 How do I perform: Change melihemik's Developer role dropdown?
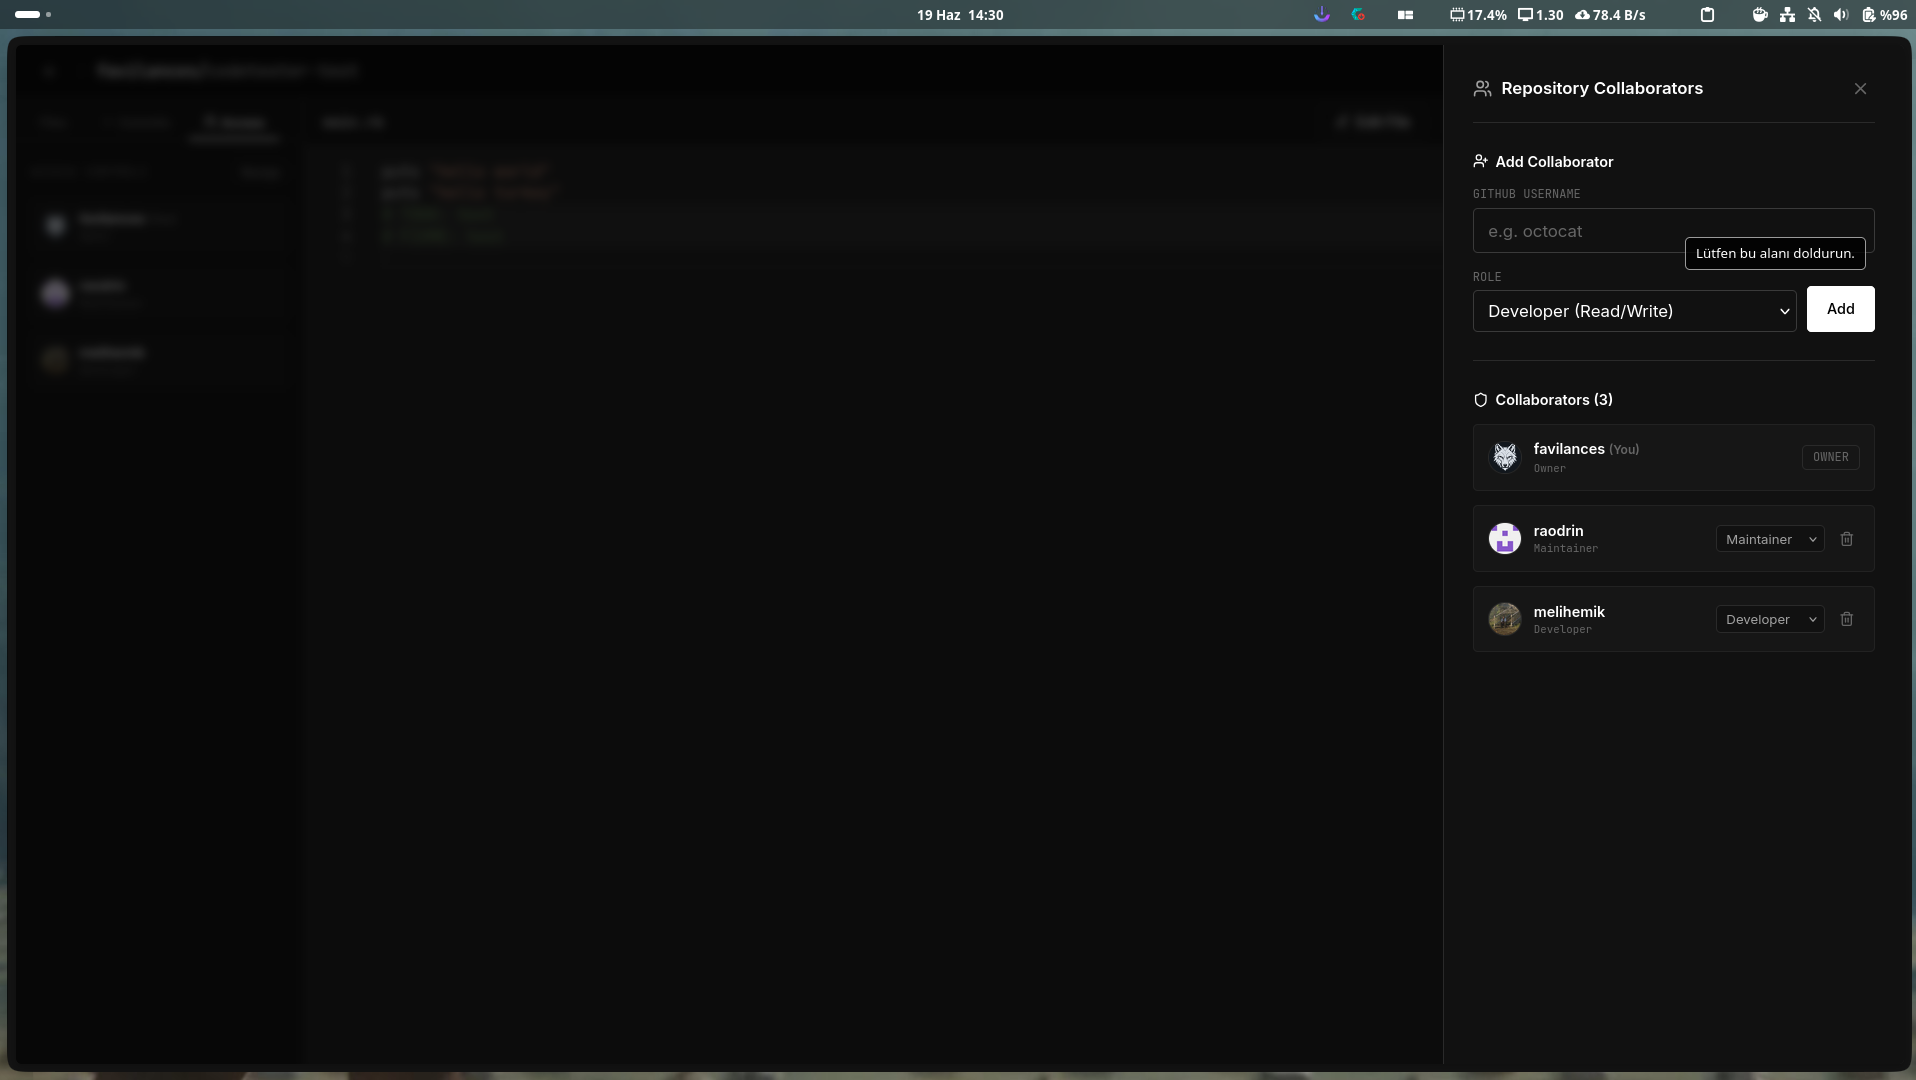(1770, 619)
